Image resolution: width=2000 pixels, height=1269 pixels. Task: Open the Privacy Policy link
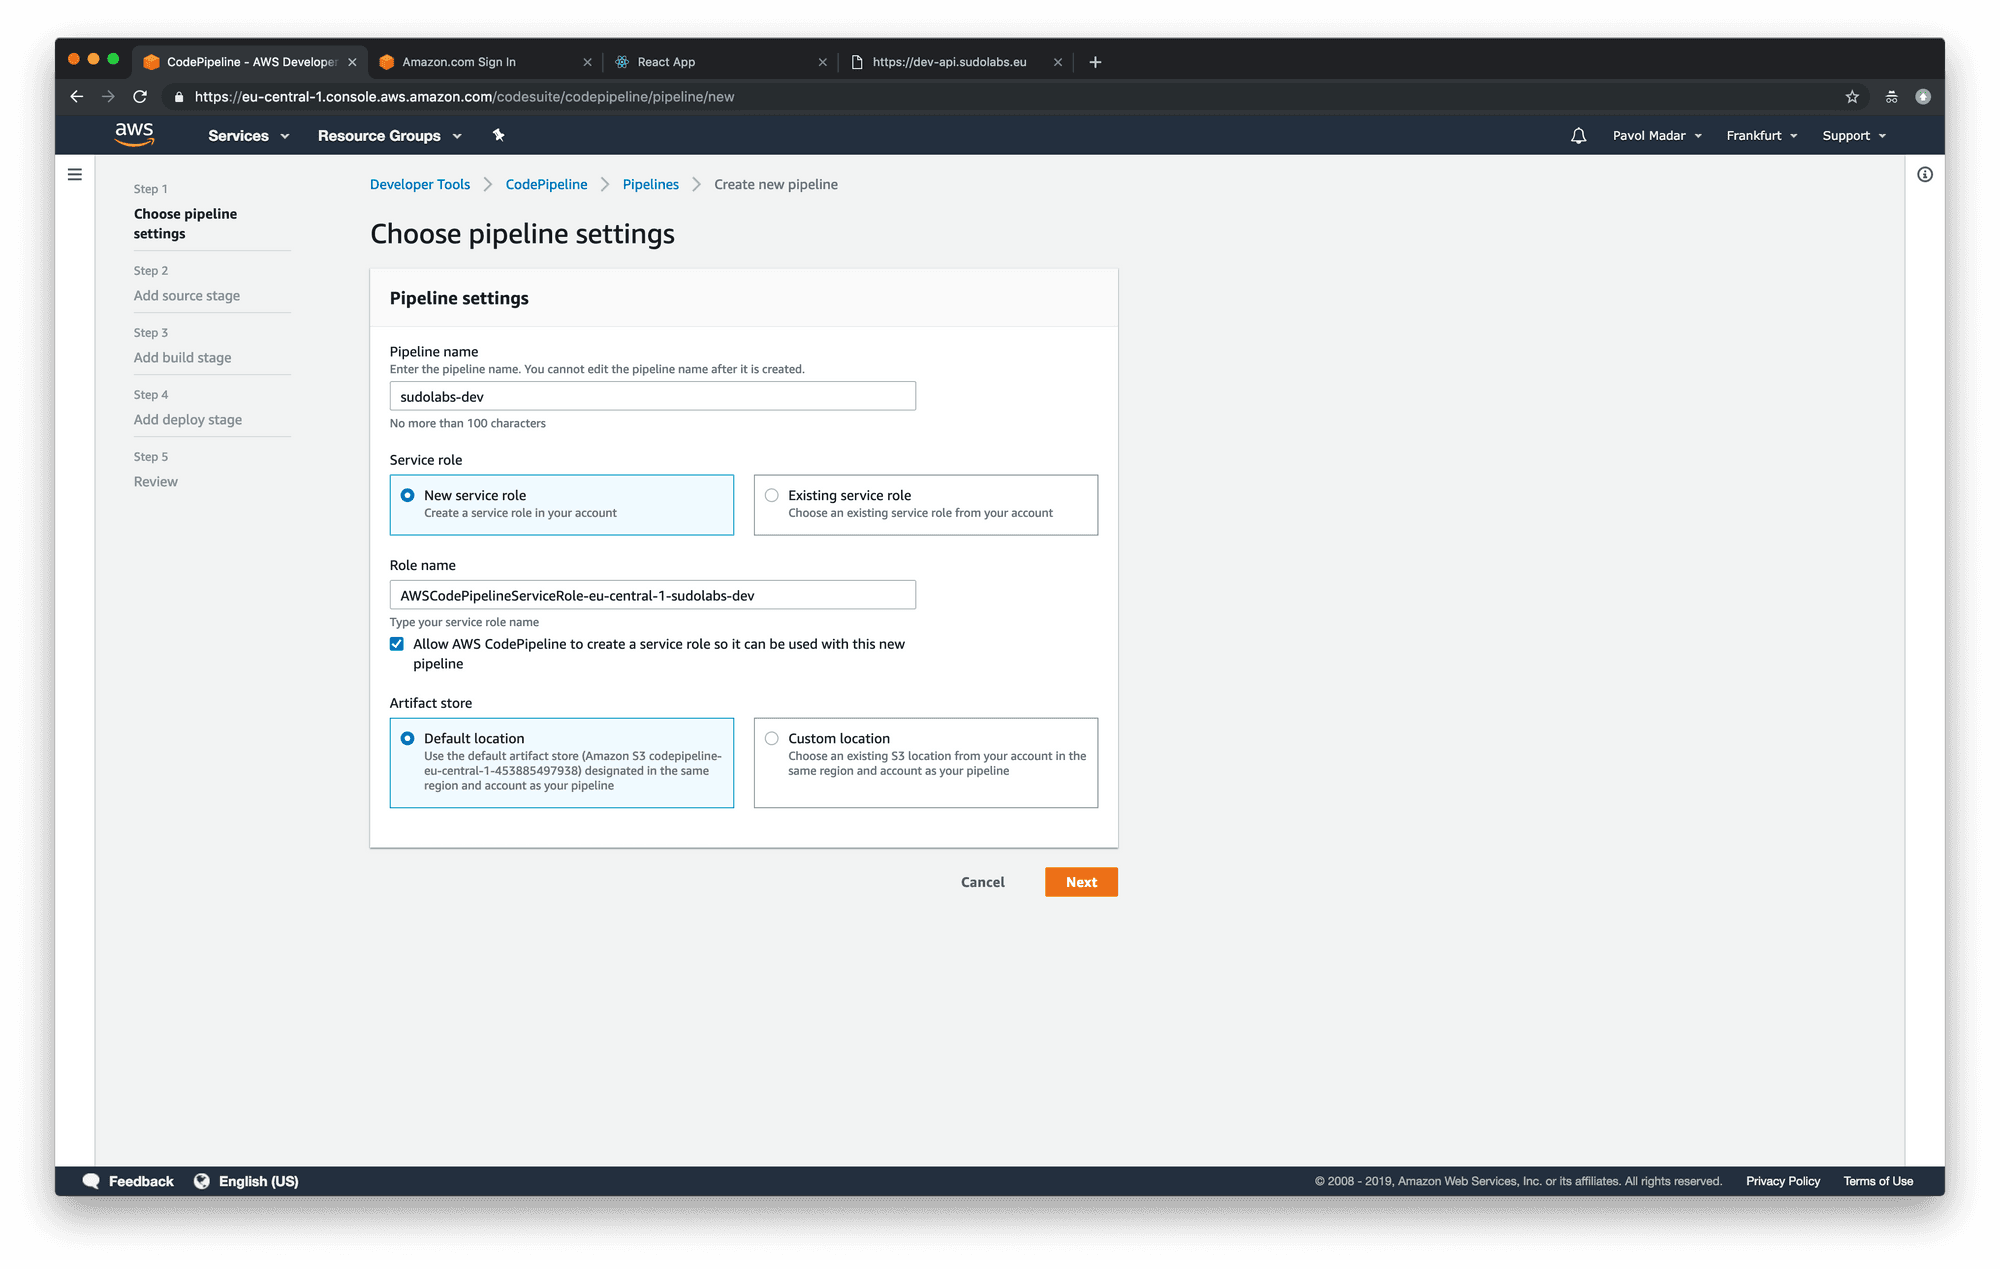[1783, 1181]
